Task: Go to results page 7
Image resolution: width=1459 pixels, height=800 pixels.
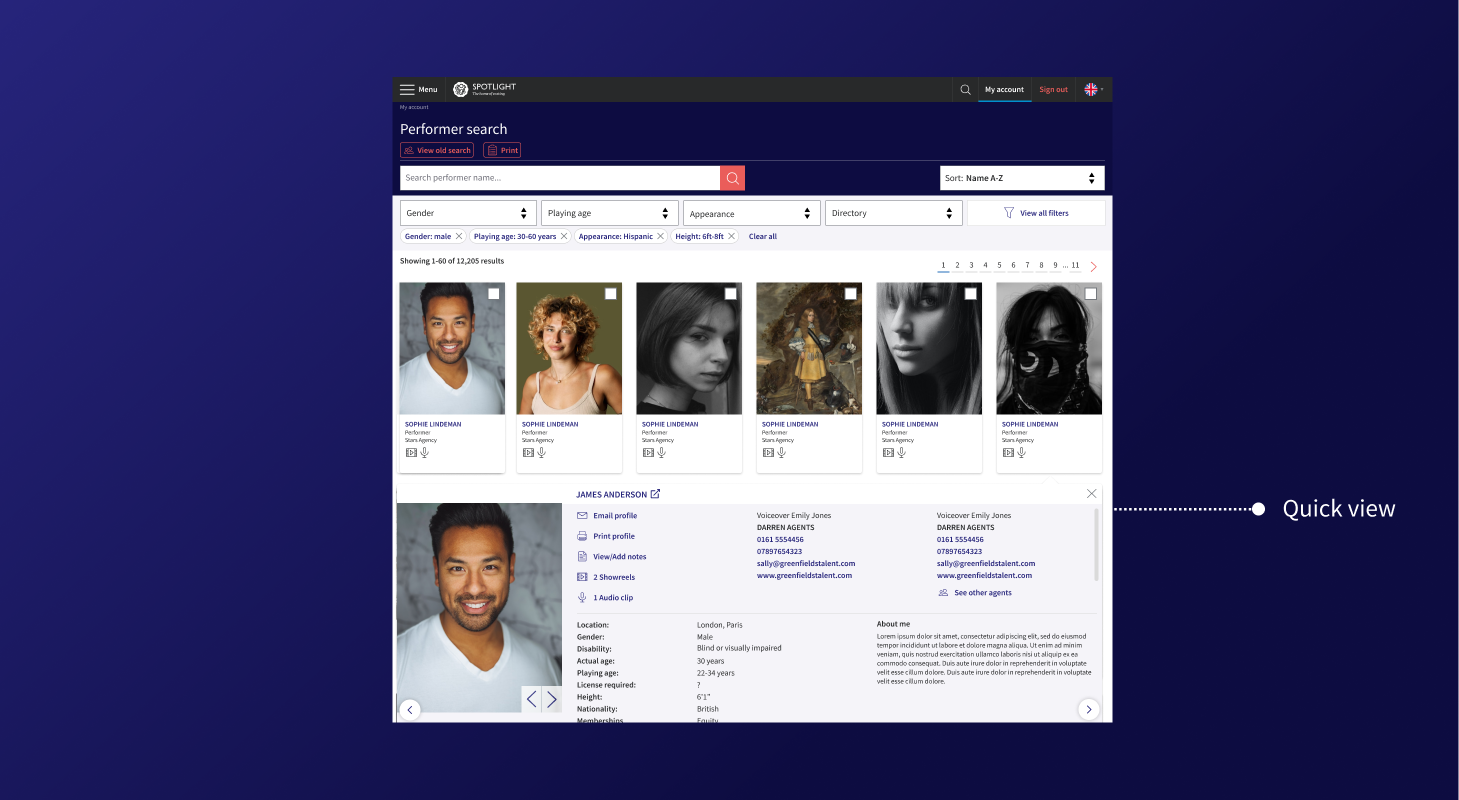Action: [x=1027, y=265]
